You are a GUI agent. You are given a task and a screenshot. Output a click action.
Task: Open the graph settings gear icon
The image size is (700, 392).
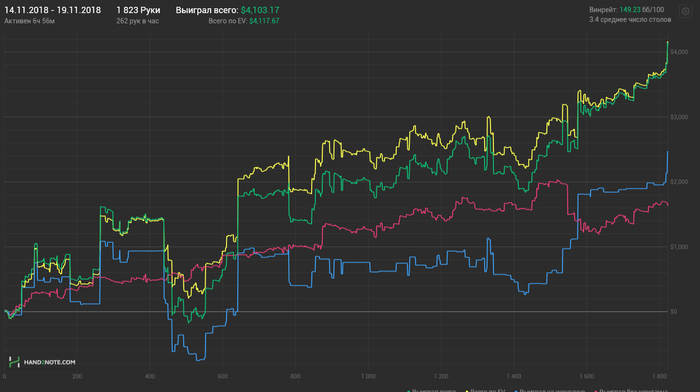(x=685, y=12)
